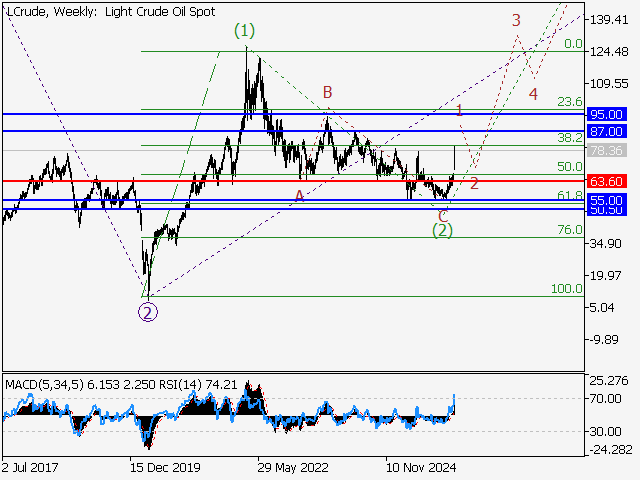Click the 78.36 current price tag
This screenshot has width=640, height=480.
point(607,150)
